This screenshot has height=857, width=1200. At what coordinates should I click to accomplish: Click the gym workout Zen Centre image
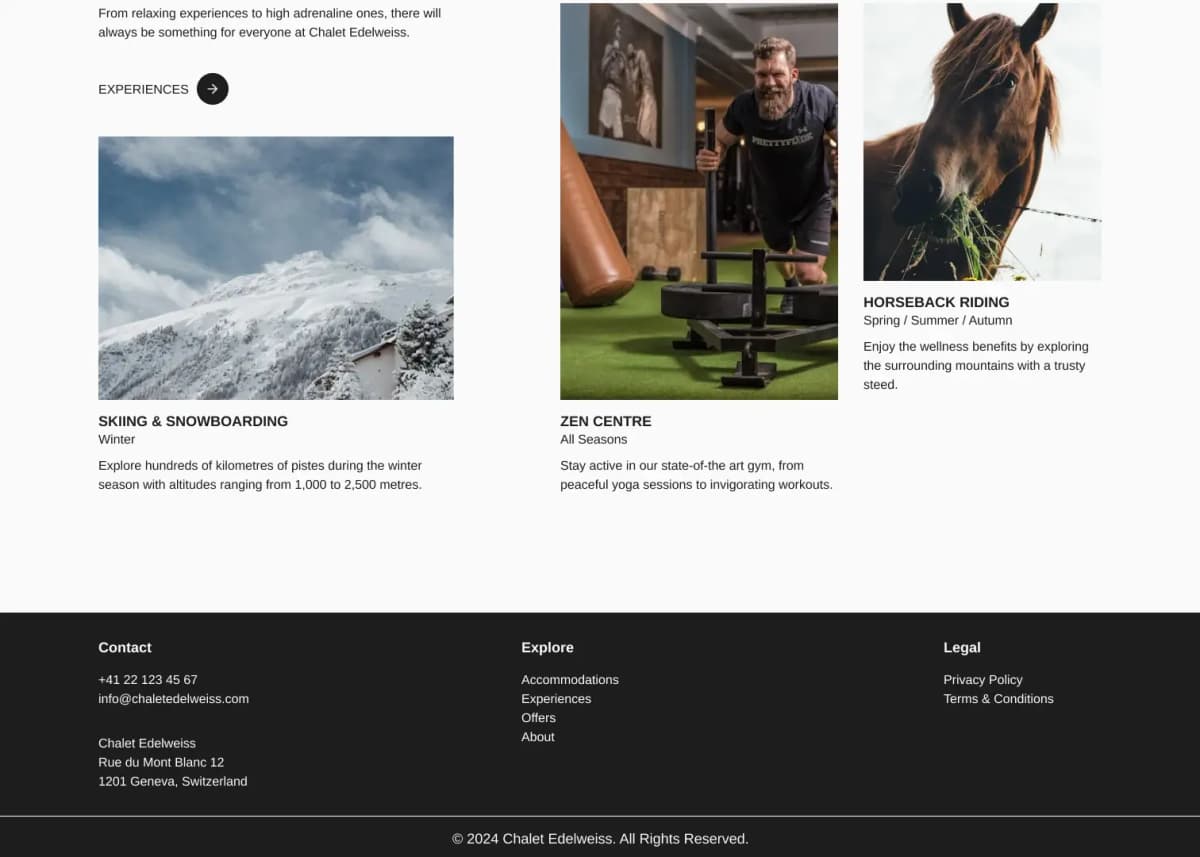(699, 201)
